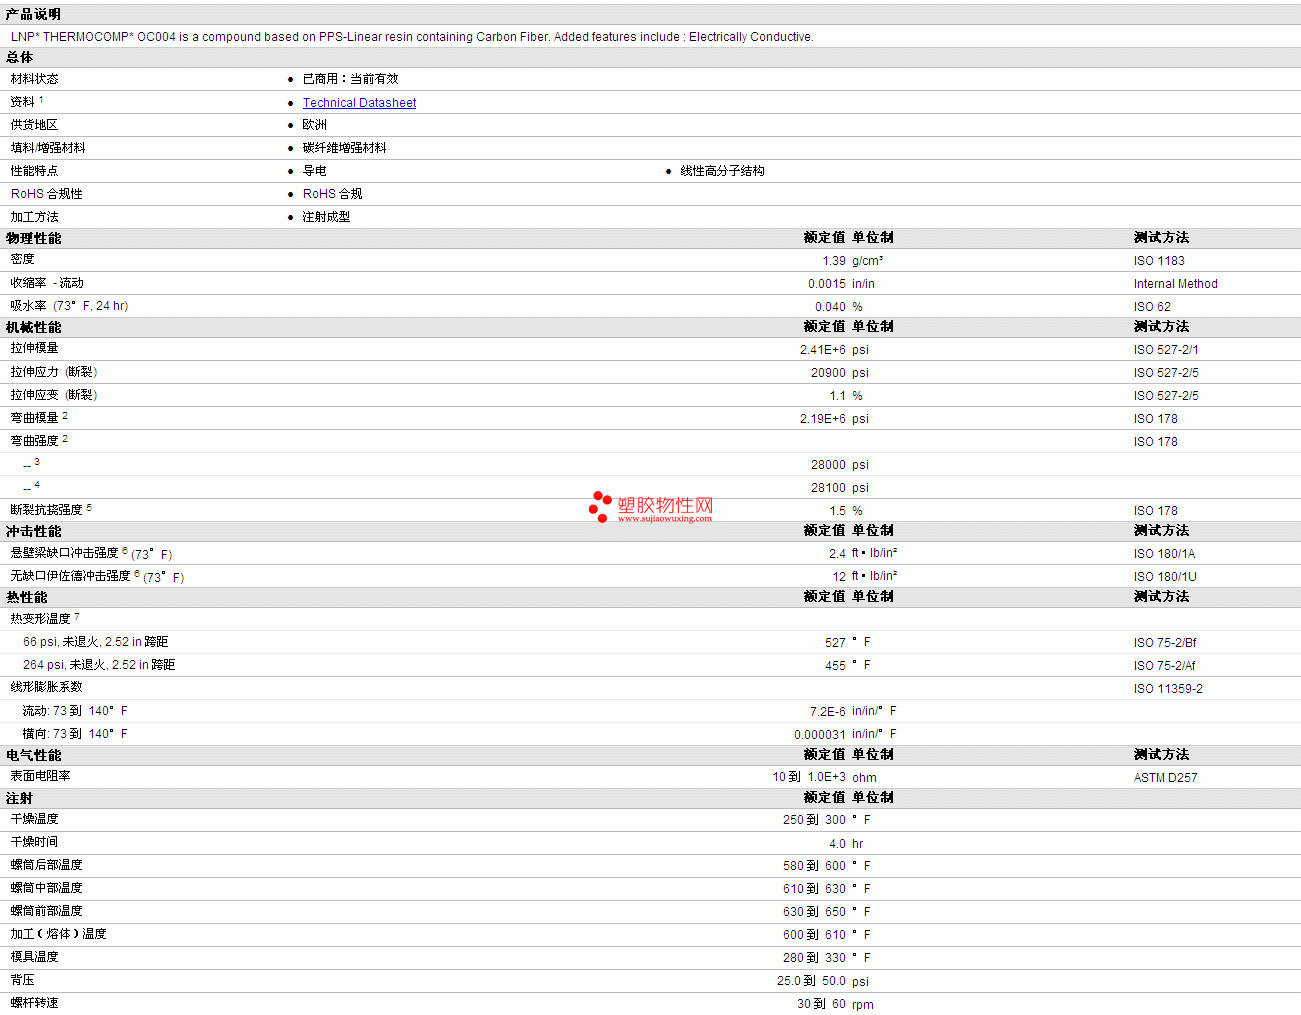Click the 背压 row label
Screen dimensions: 1301x1015
click(23, 980)
